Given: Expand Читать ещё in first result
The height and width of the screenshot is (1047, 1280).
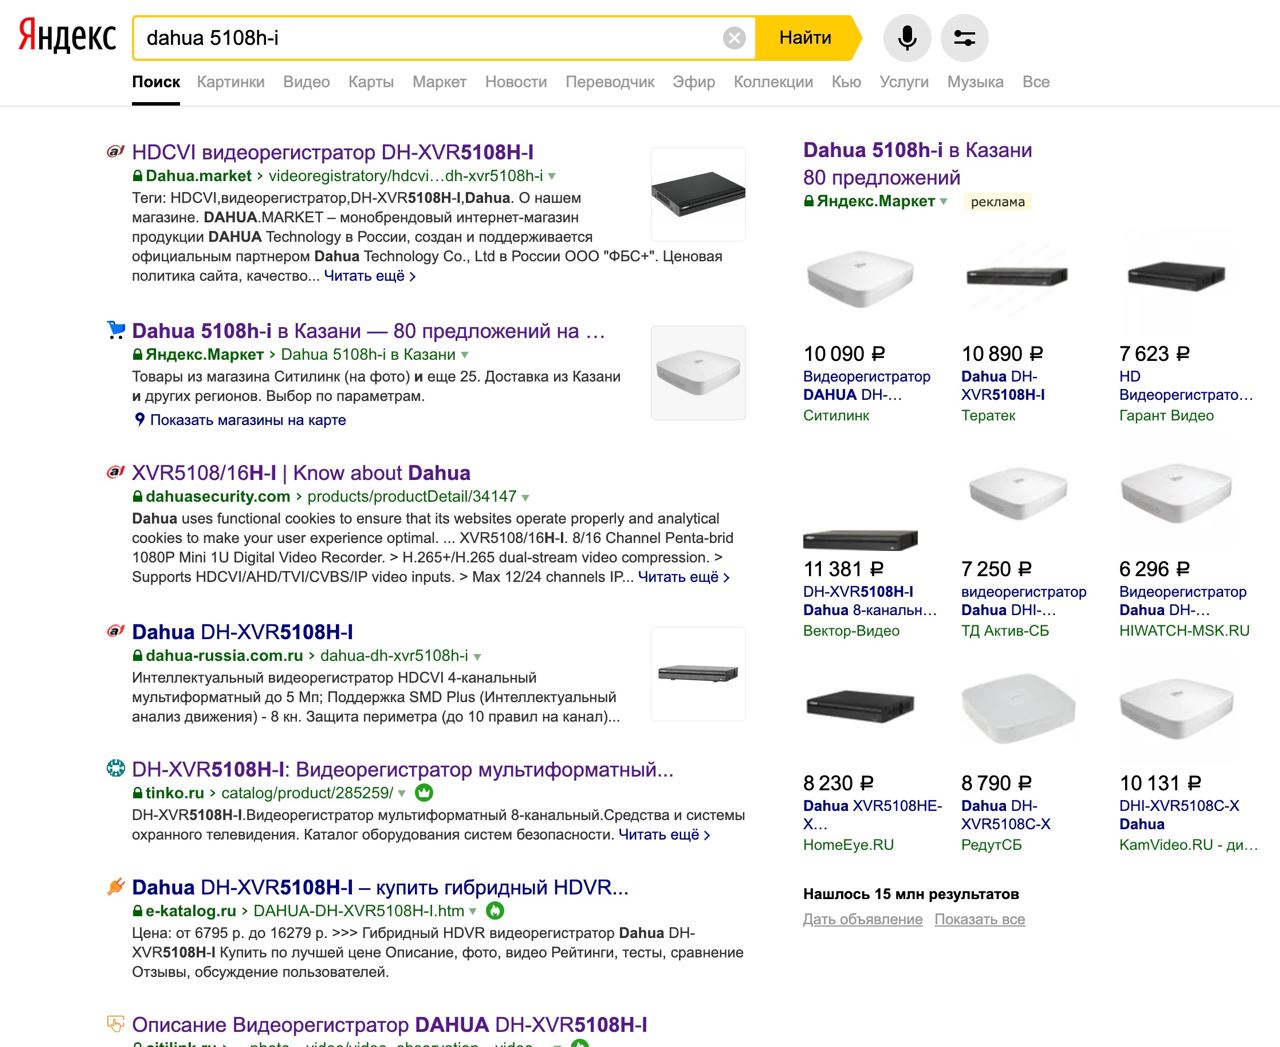Looking at the screenshot, I should [x=370, y=276].
